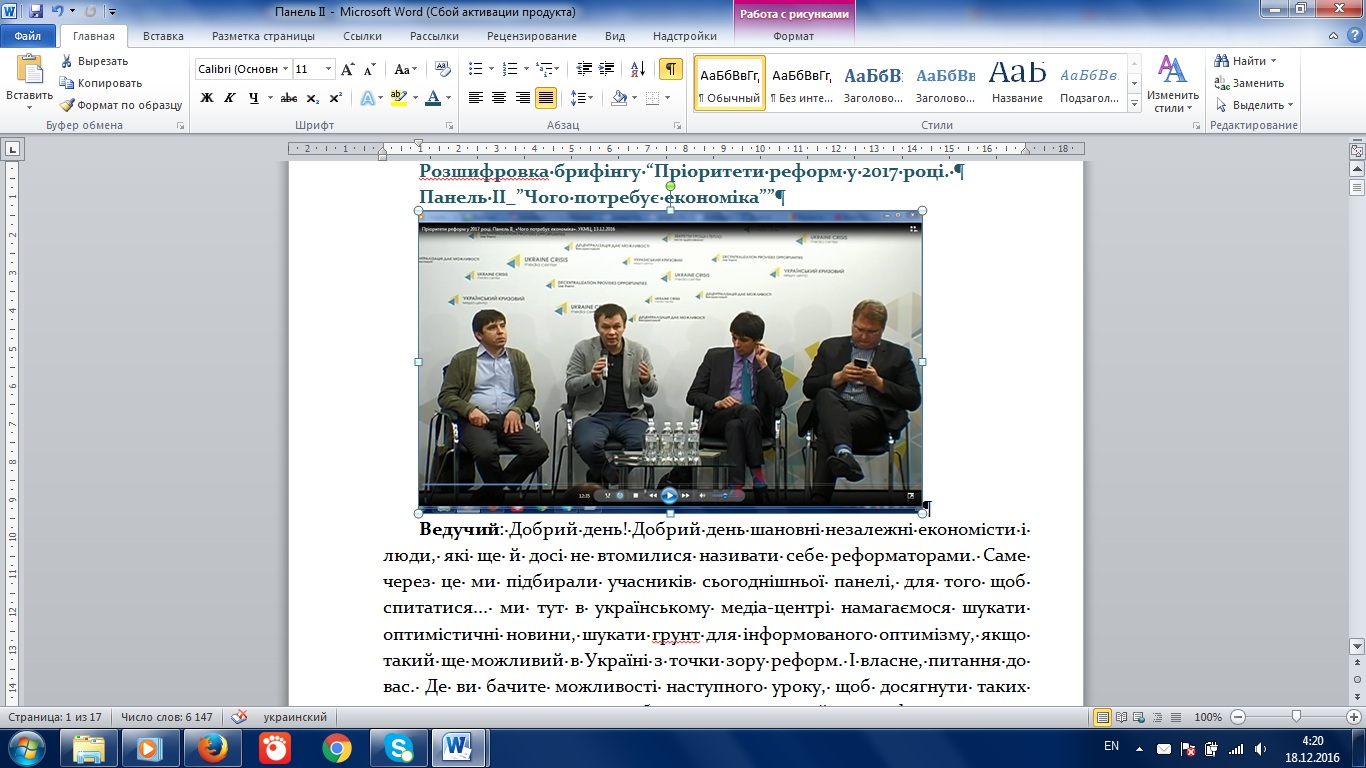Toggle strikethrough formatting

(289, 98)
